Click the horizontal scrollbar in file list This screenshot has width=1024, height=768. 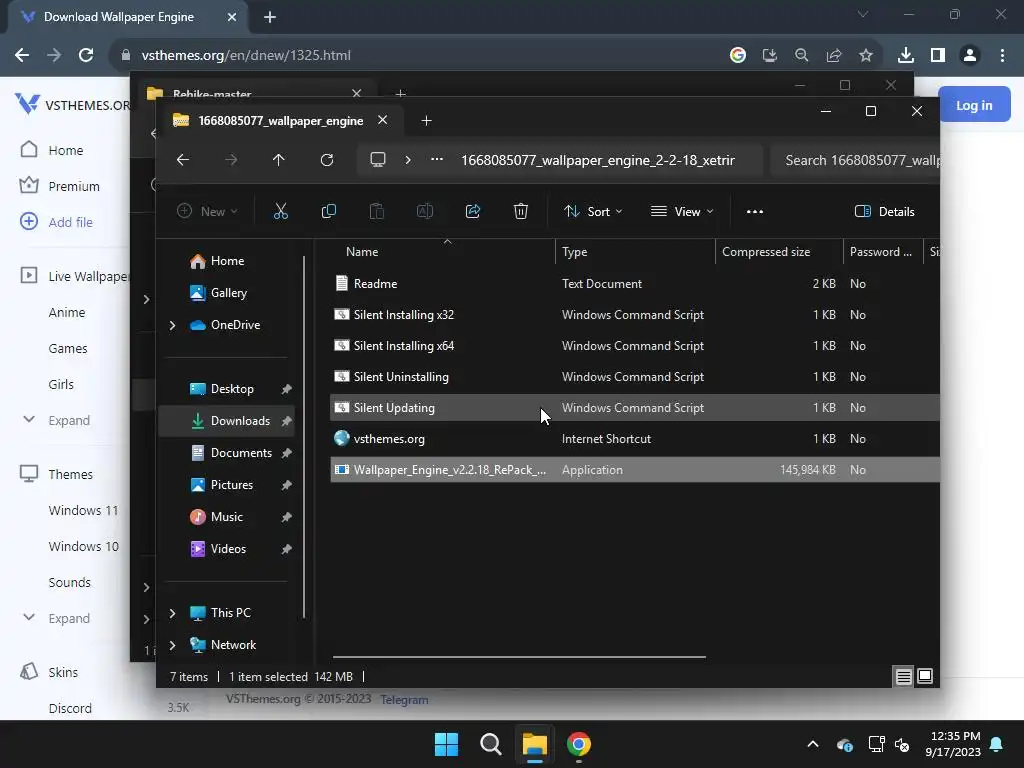pos(519,656)
